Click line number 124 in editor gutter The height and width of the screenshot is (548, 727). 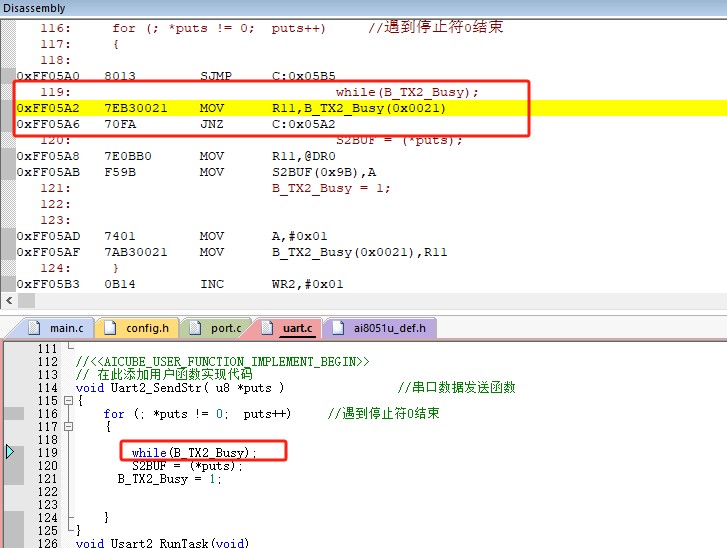[48, 517]
